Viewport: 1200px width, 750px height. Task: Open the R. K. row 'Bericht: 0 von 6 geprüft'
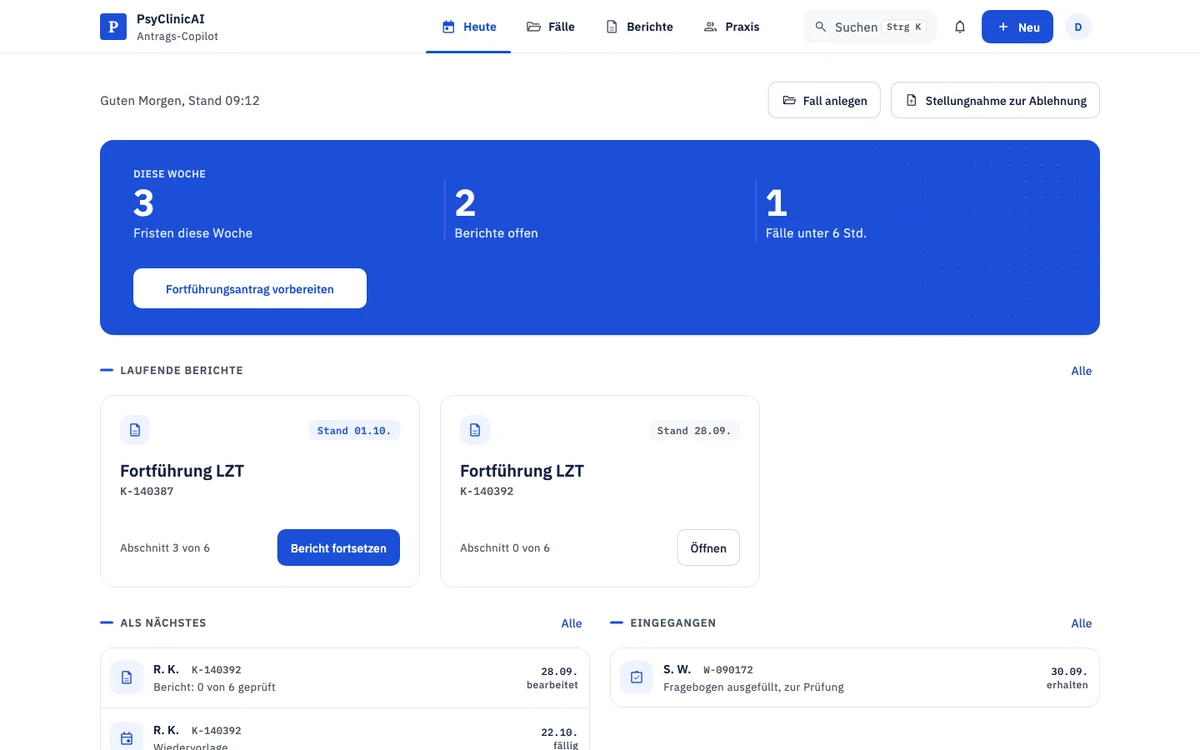(344, 677)
